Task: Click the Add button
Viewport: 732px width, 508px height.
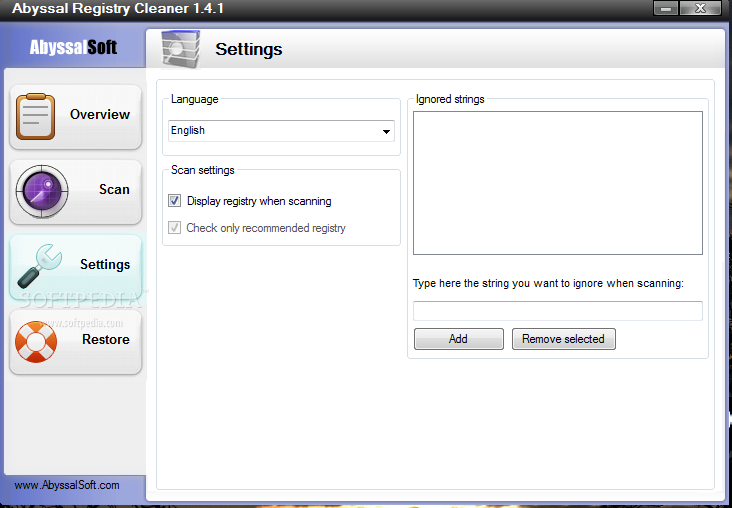Action: tap(458, 339)
